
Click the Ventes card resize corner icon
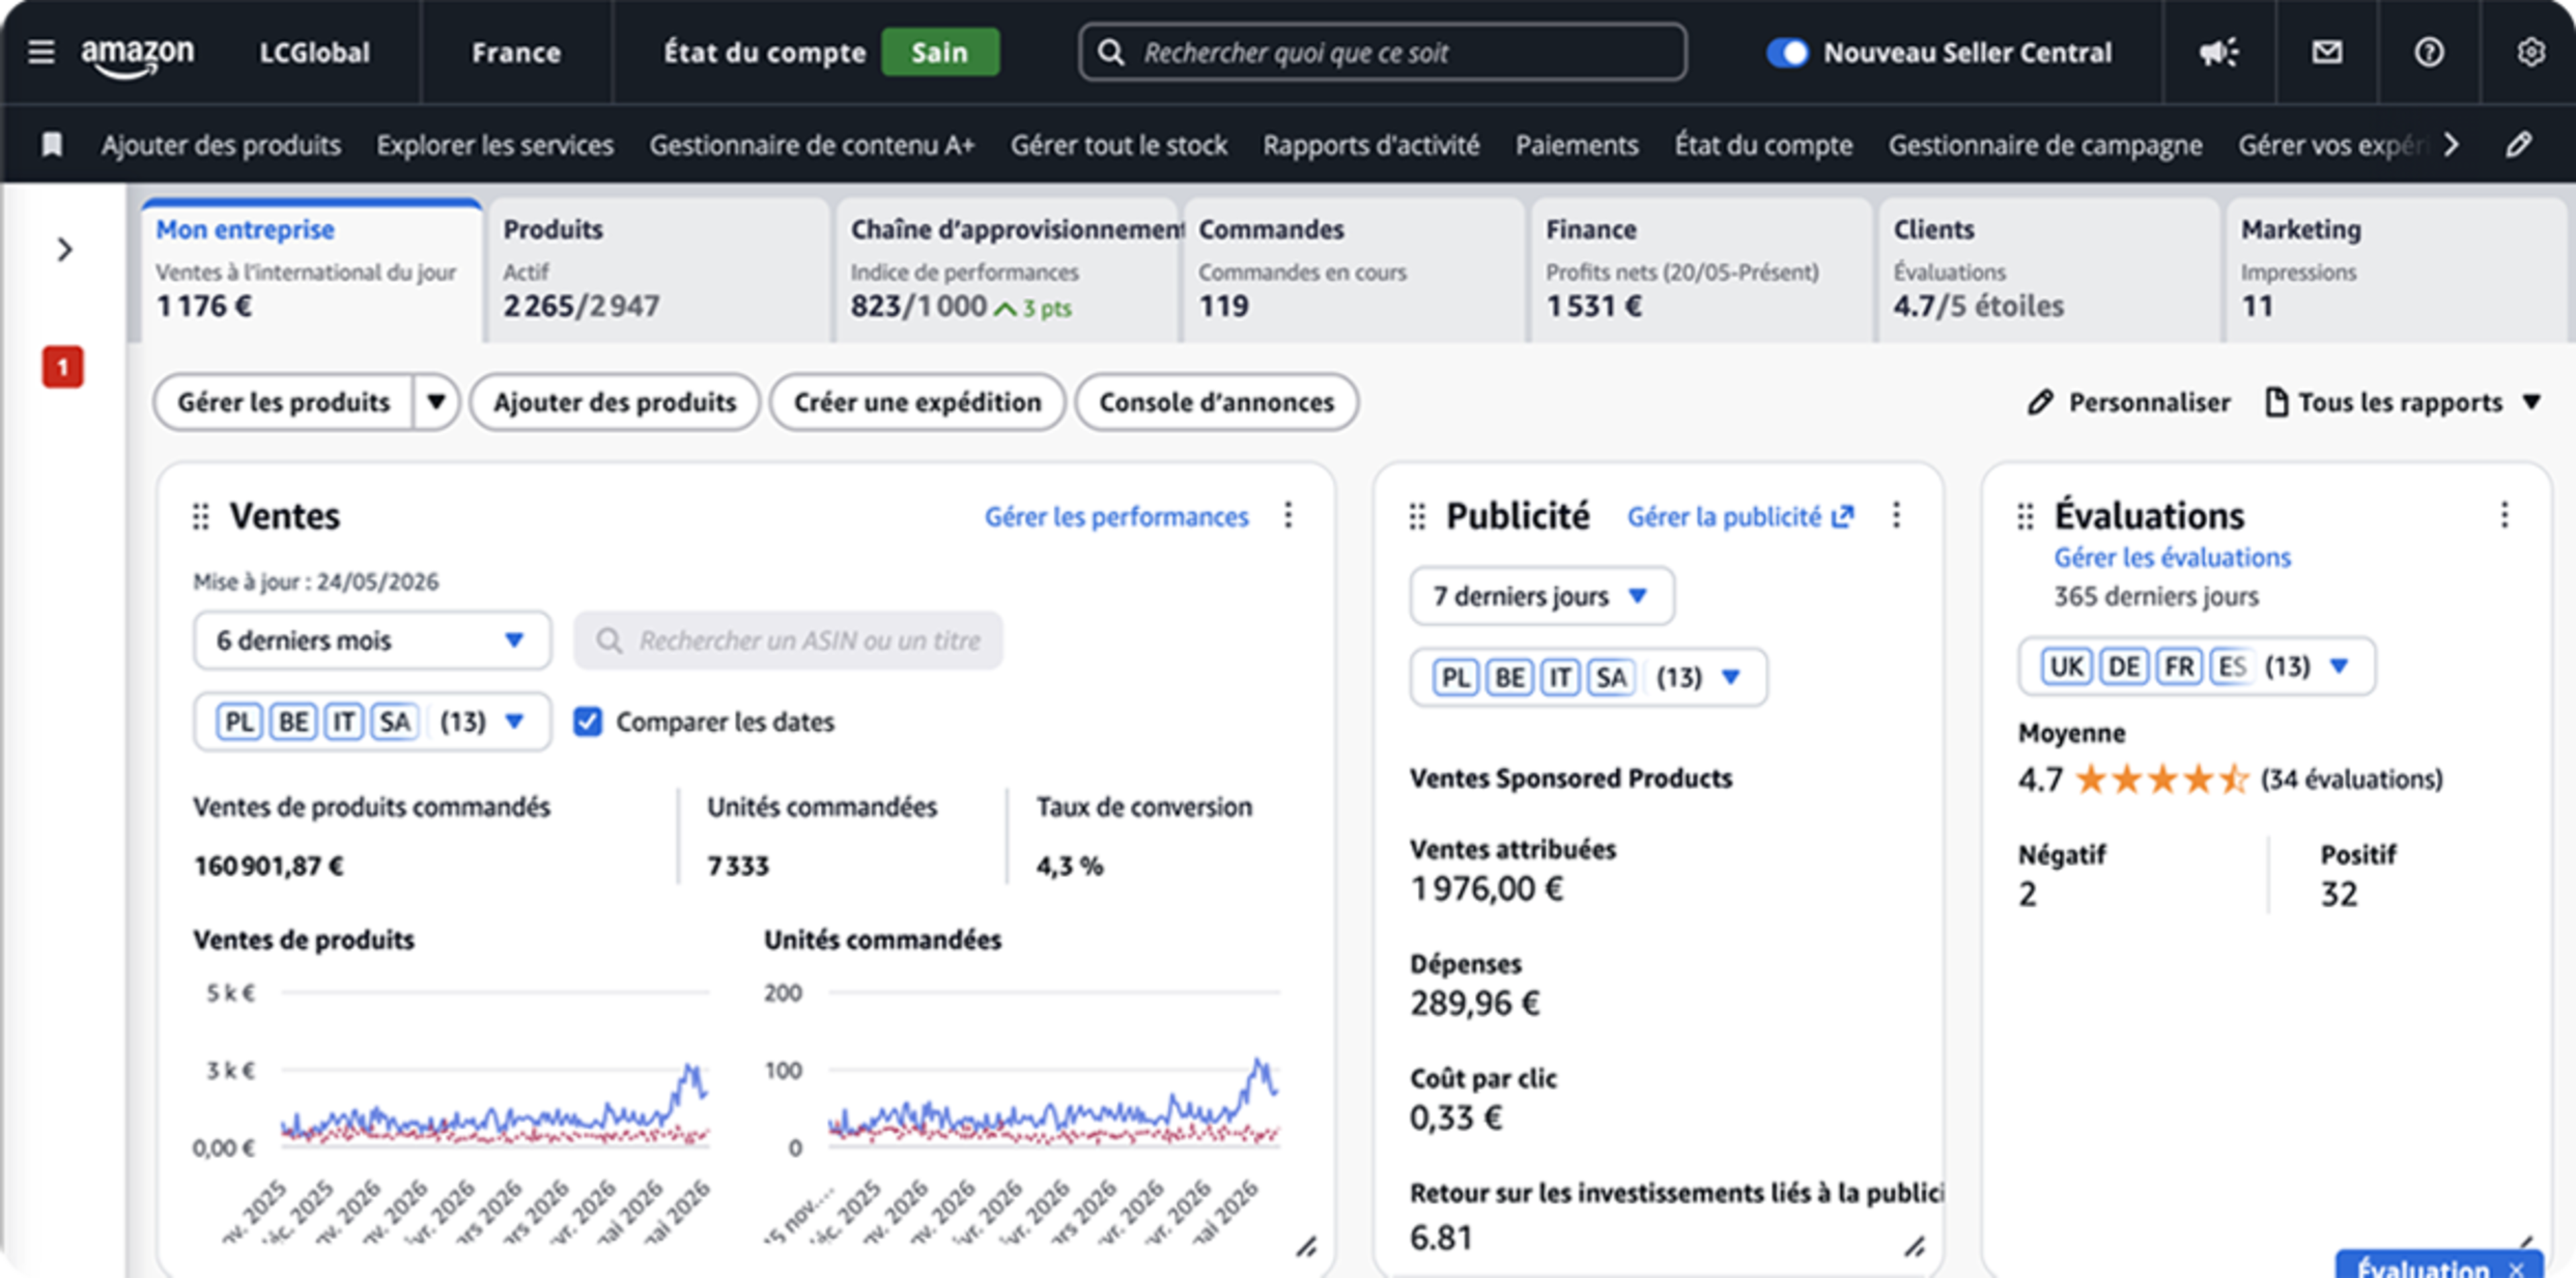click(x=1306, y=1246)
